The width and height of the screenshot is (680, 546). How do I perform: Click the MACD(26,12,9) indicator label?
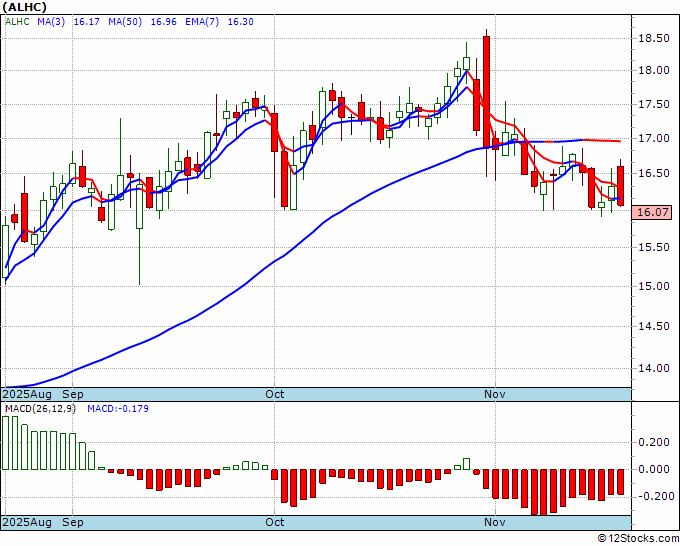click(x=40, y=409)
